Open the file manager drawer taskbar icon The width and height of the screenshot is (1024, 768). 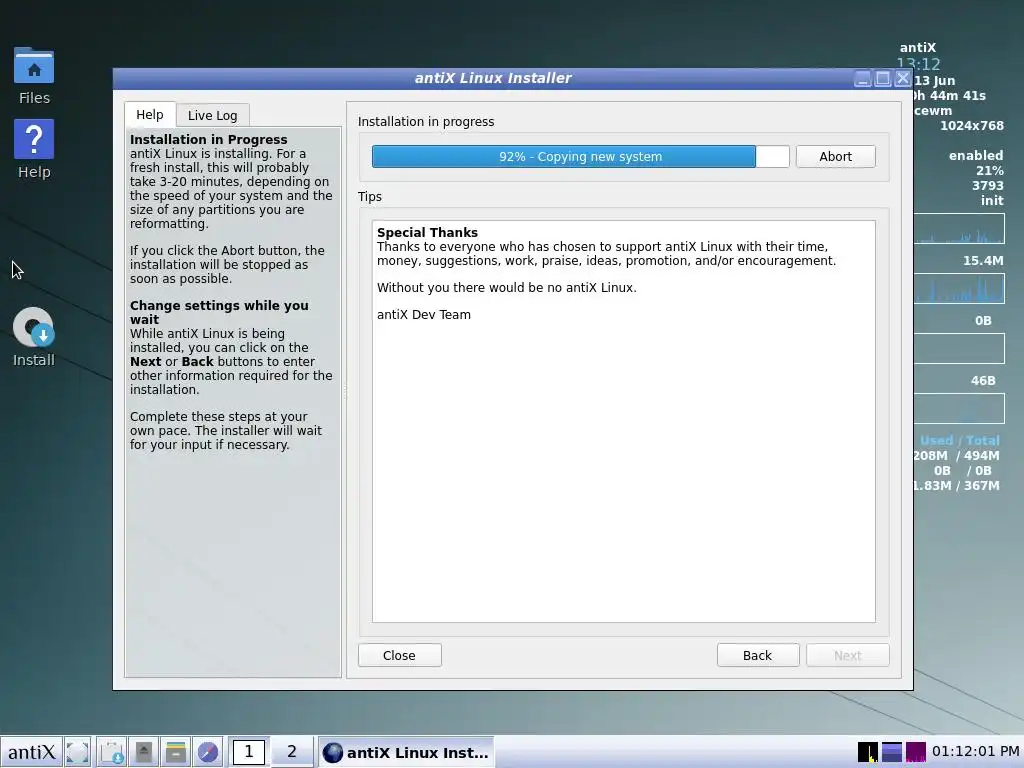176,752
